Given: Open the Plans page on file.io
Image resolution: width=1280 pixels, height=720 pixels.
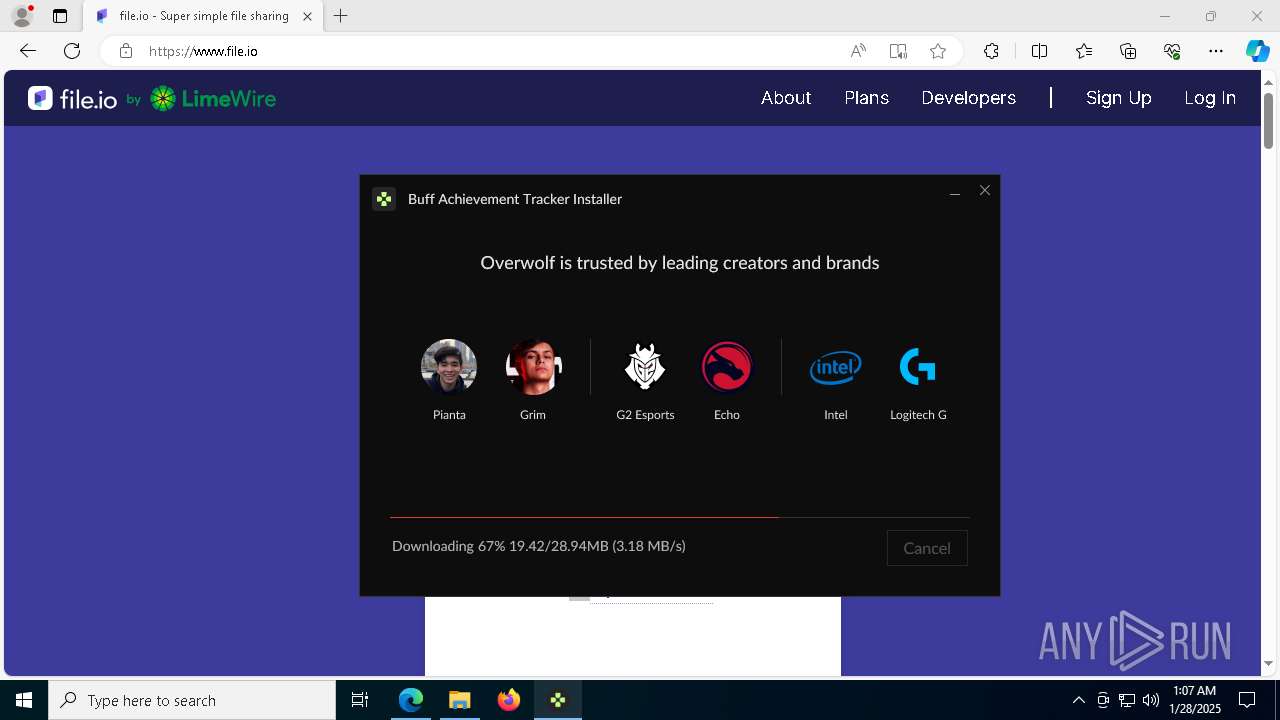Looking at the screenshot, I should click(867, 98).
